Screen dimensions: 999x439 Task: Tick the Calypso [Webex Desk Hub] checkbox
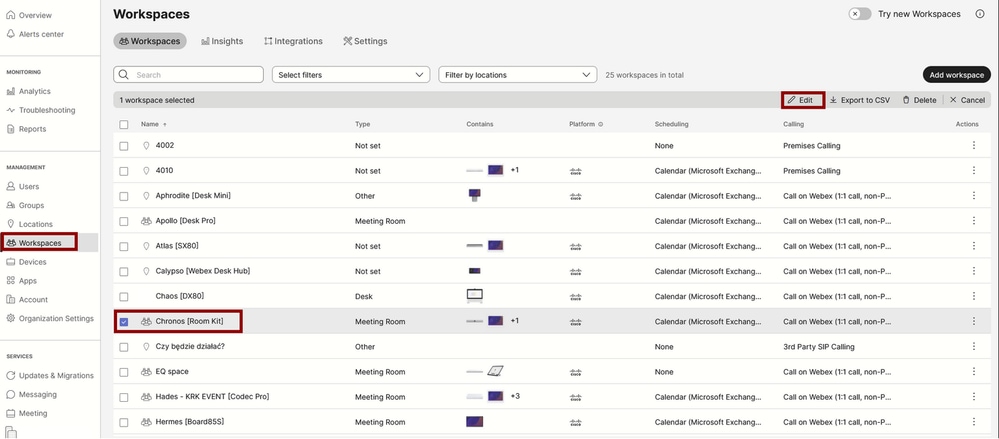pos(124,271)
